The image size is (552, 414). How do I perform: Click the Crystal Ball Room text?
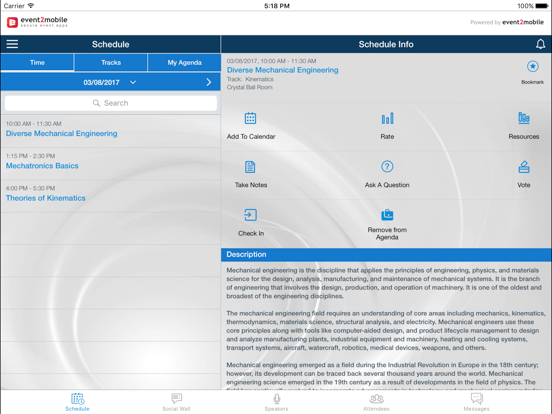tap(250, 87)
